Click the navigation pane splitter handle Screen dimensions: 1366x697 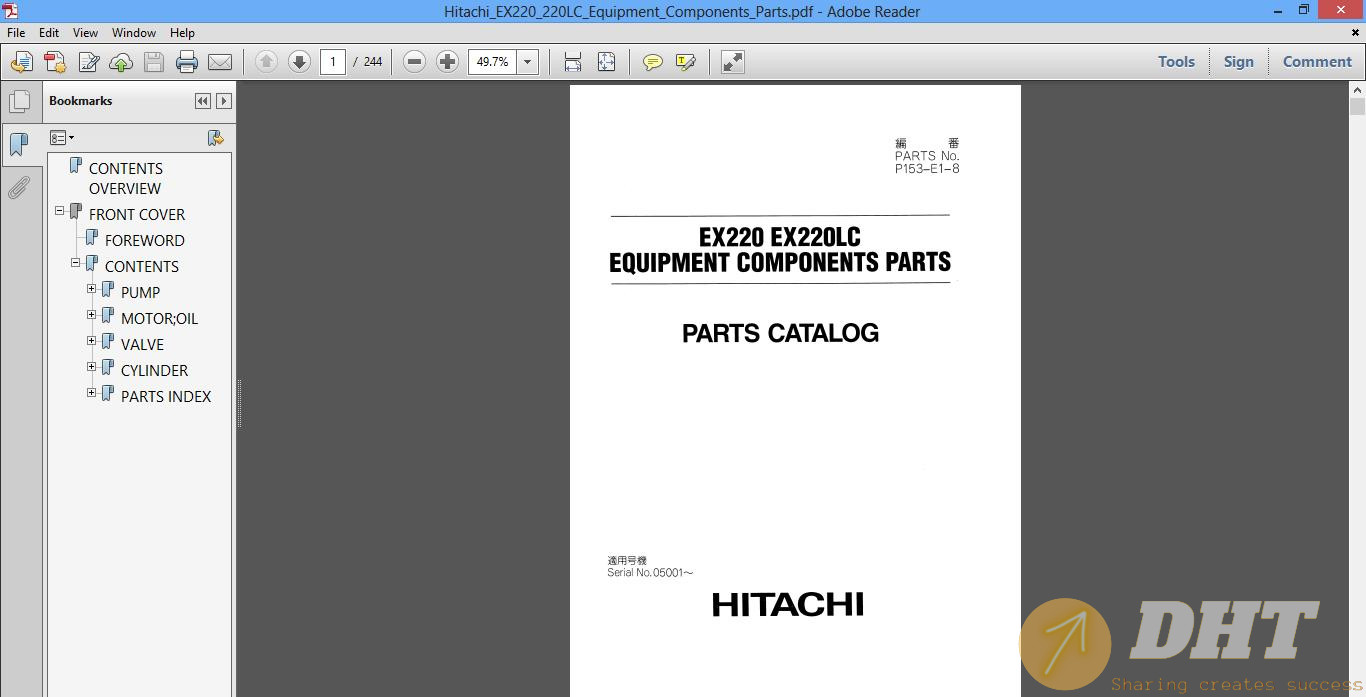[x=239, y=403]
